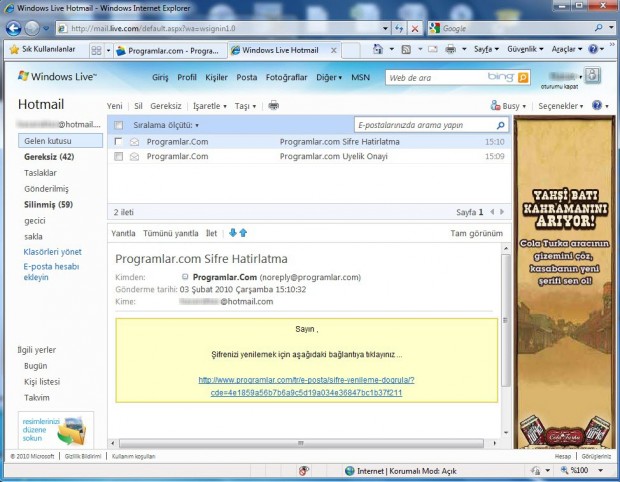Toggle the select all messages checkbox
Viewport: 620px width, 482px height.
tap(118, 125)
